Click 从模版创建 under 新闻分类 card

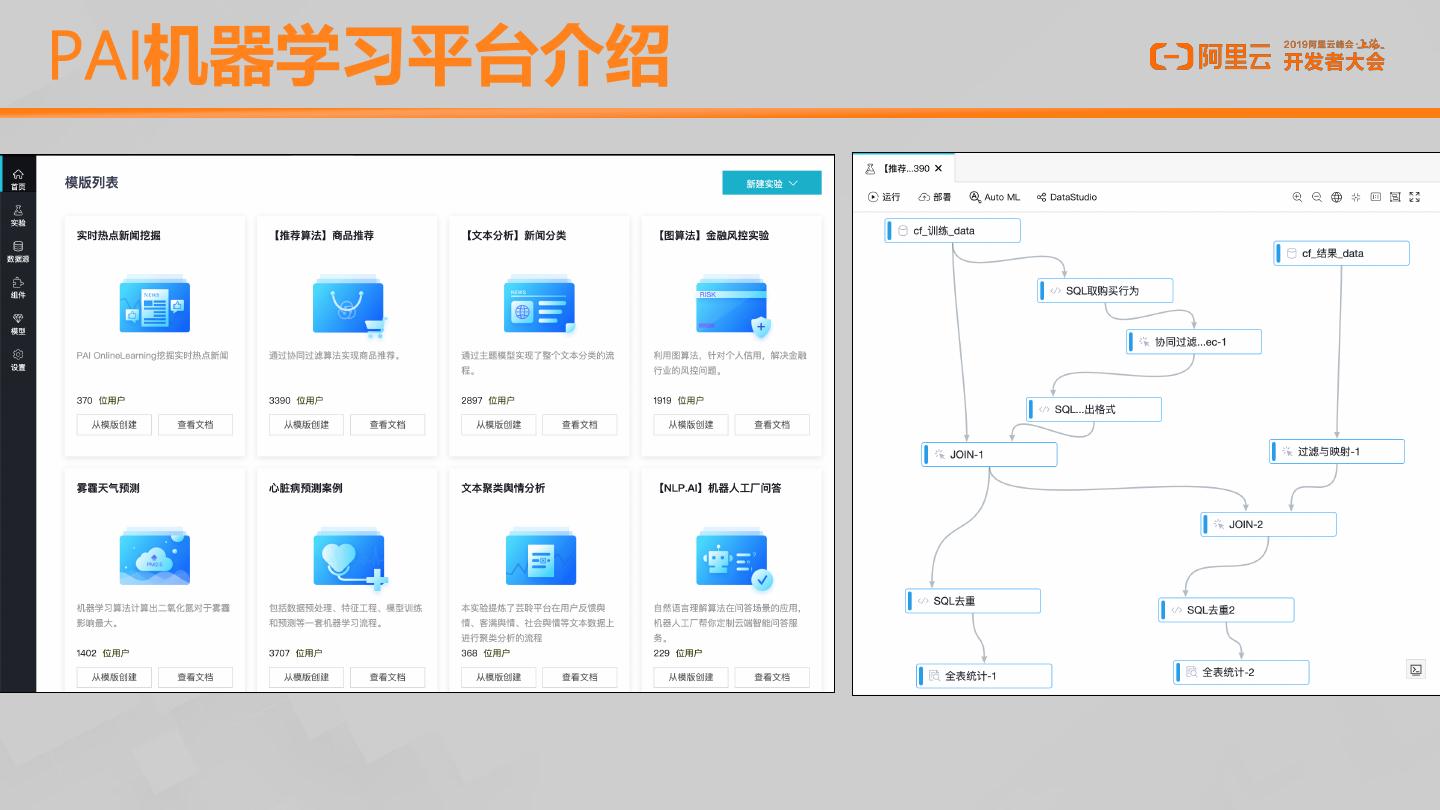tap(498, 425)
